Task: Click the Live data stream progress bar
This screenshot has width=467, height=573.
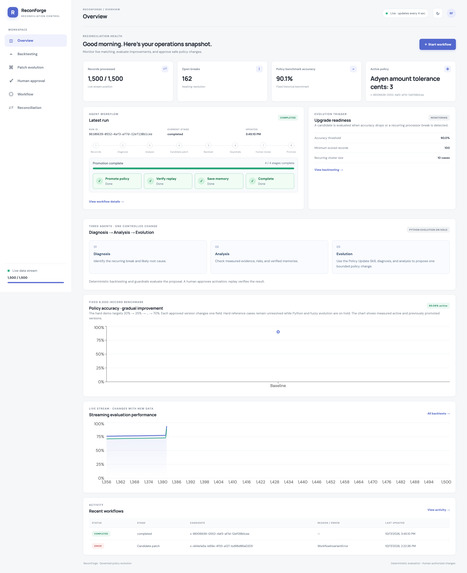Action: click(36, 282)
